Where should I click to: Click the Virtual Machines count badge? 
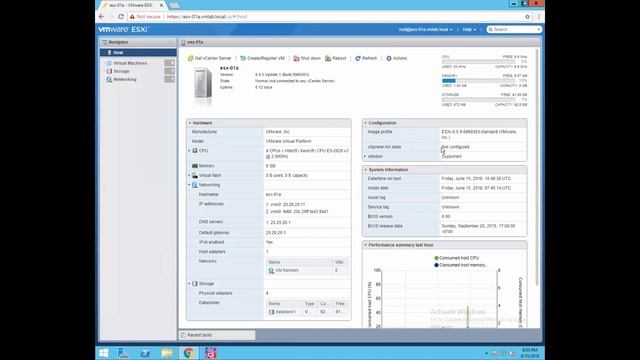point(169,63)
